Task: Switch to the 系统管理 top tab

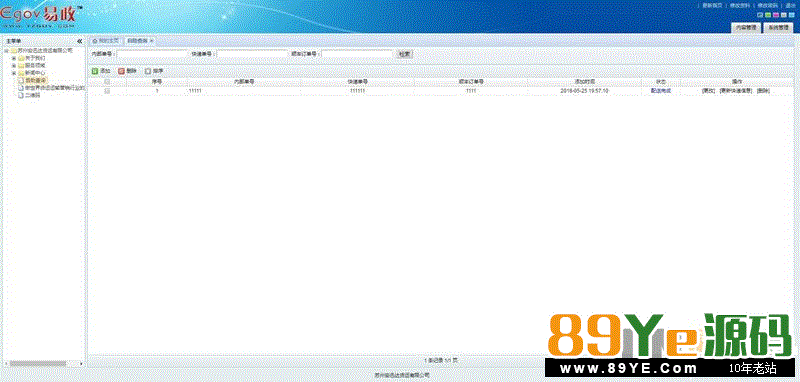Action: [x=779, y=29]
